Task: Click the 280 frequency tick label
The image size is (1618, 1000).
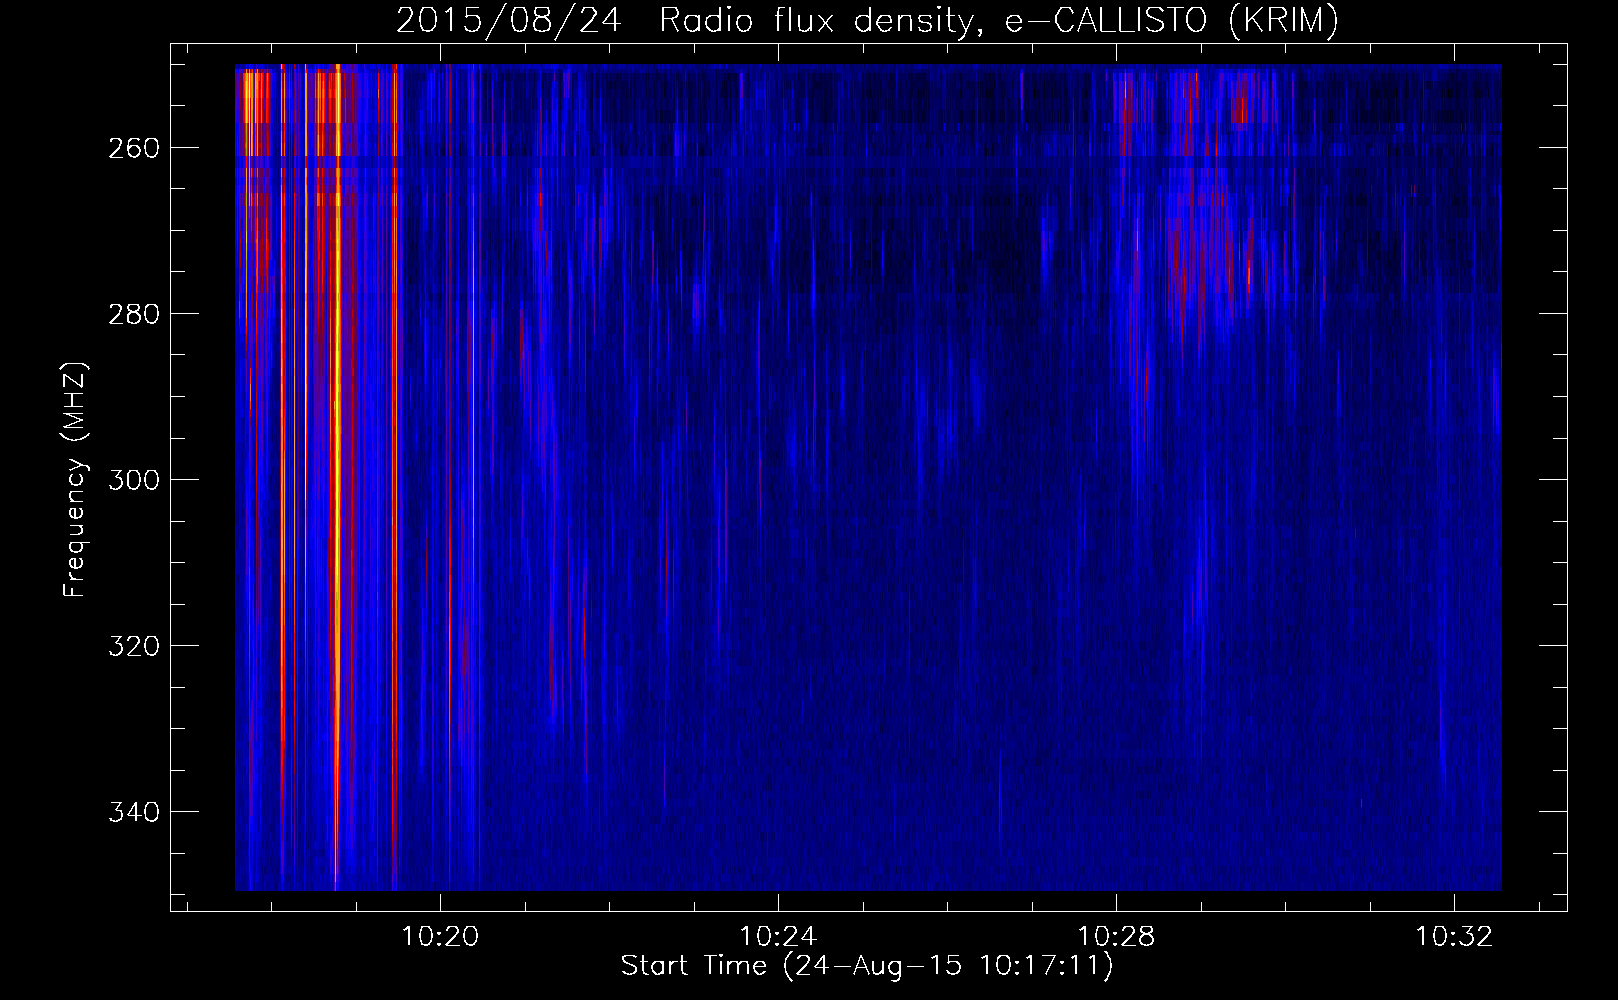Action: point(133,314)
